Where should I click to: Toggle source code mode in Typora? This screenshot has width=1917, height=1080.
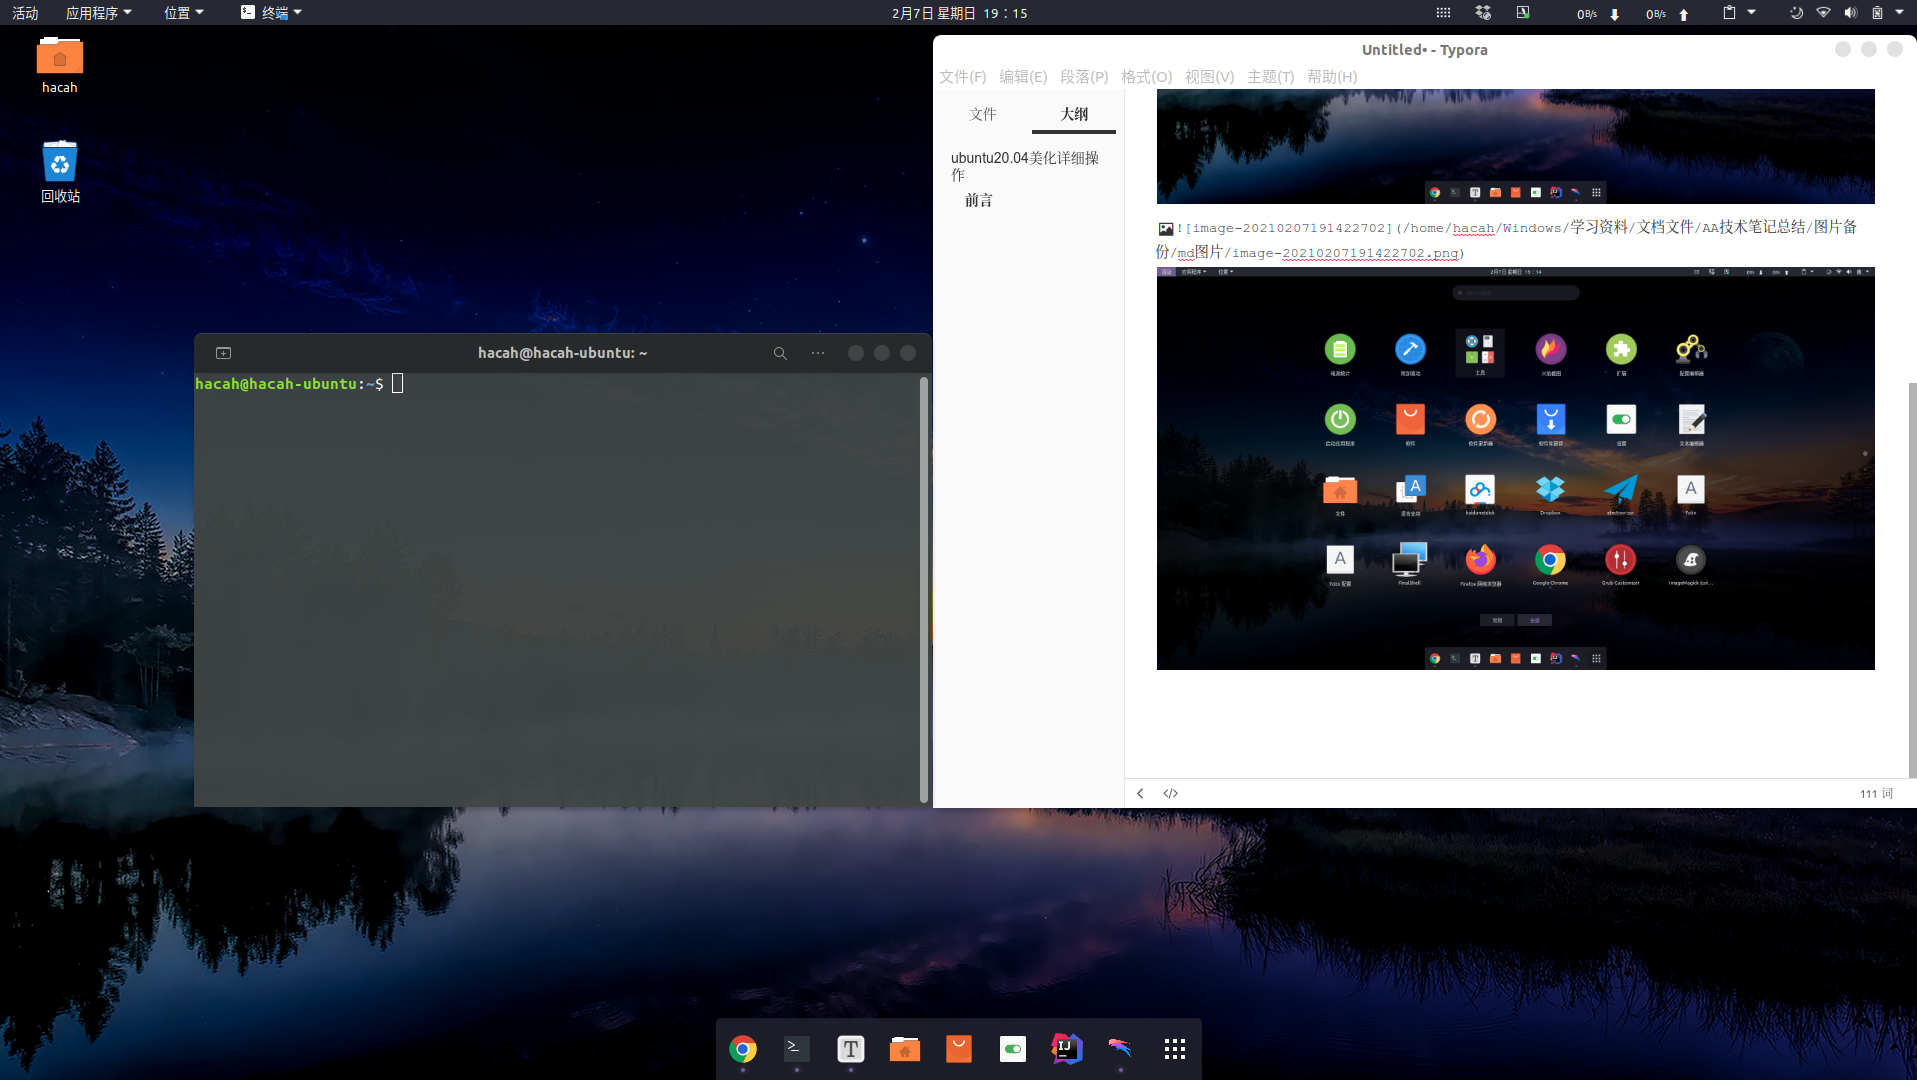click(x=1170, y=793)
